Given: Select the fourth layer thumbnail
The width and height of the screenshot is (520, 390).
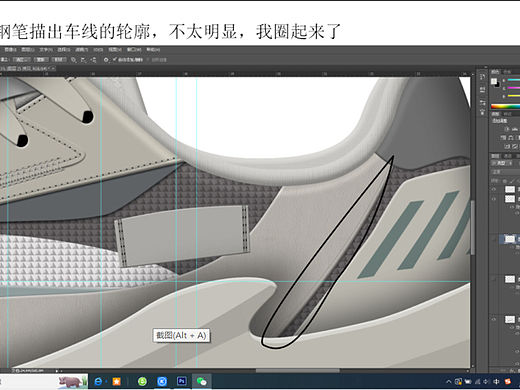Looking at the screenshot, I should click(510, 279).
